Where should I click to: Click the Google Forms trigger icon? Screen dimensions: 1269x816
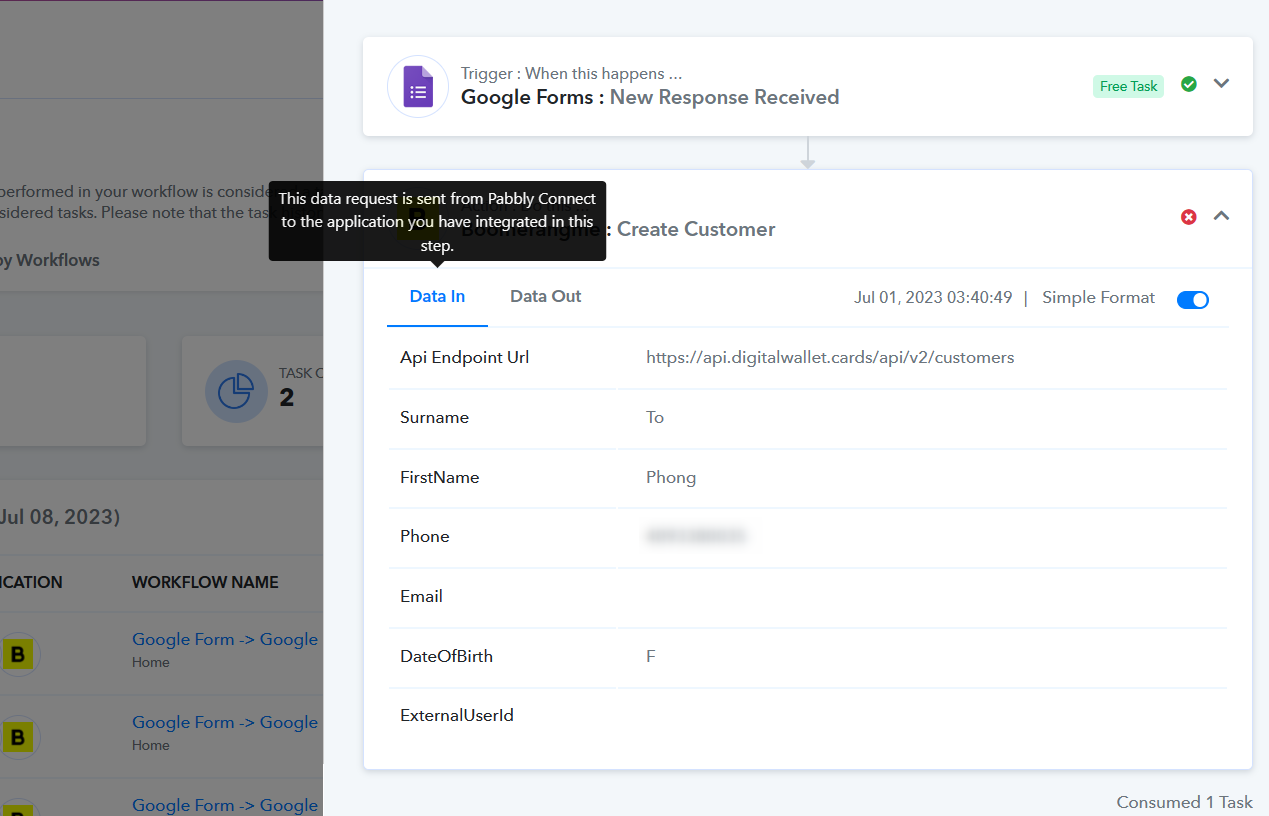(x=418, y=87)
